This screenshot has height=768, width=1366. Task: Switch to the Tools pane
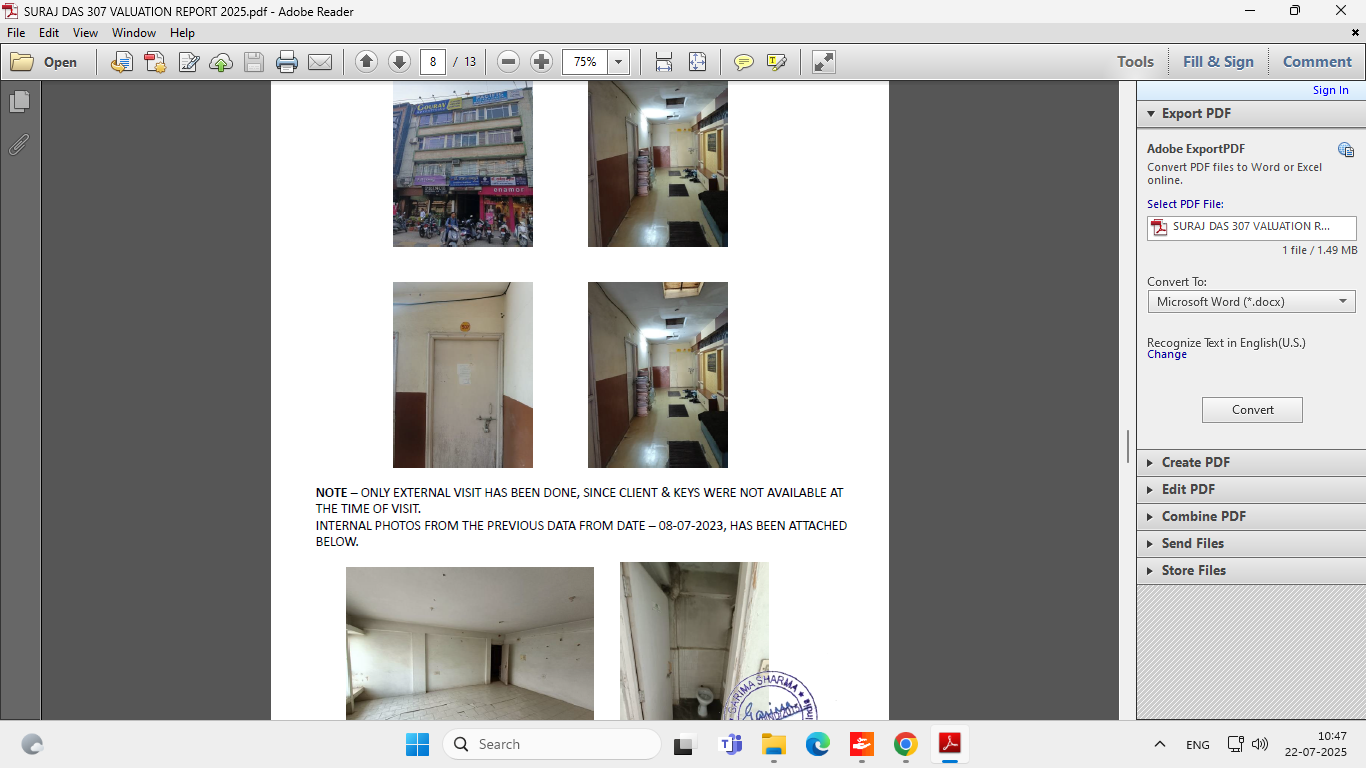[1135, 62]
